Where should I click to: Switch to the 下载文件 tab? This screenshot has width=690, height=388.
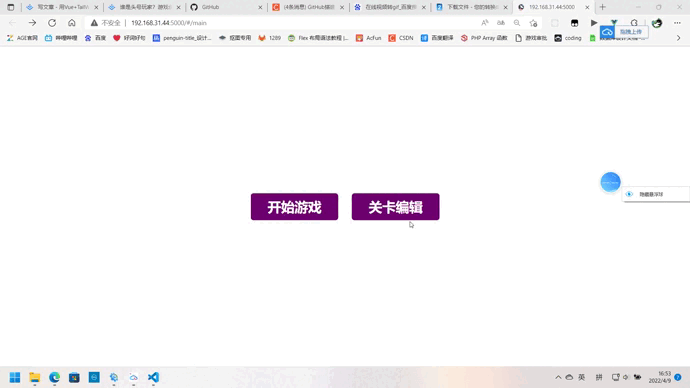point(472,7)
